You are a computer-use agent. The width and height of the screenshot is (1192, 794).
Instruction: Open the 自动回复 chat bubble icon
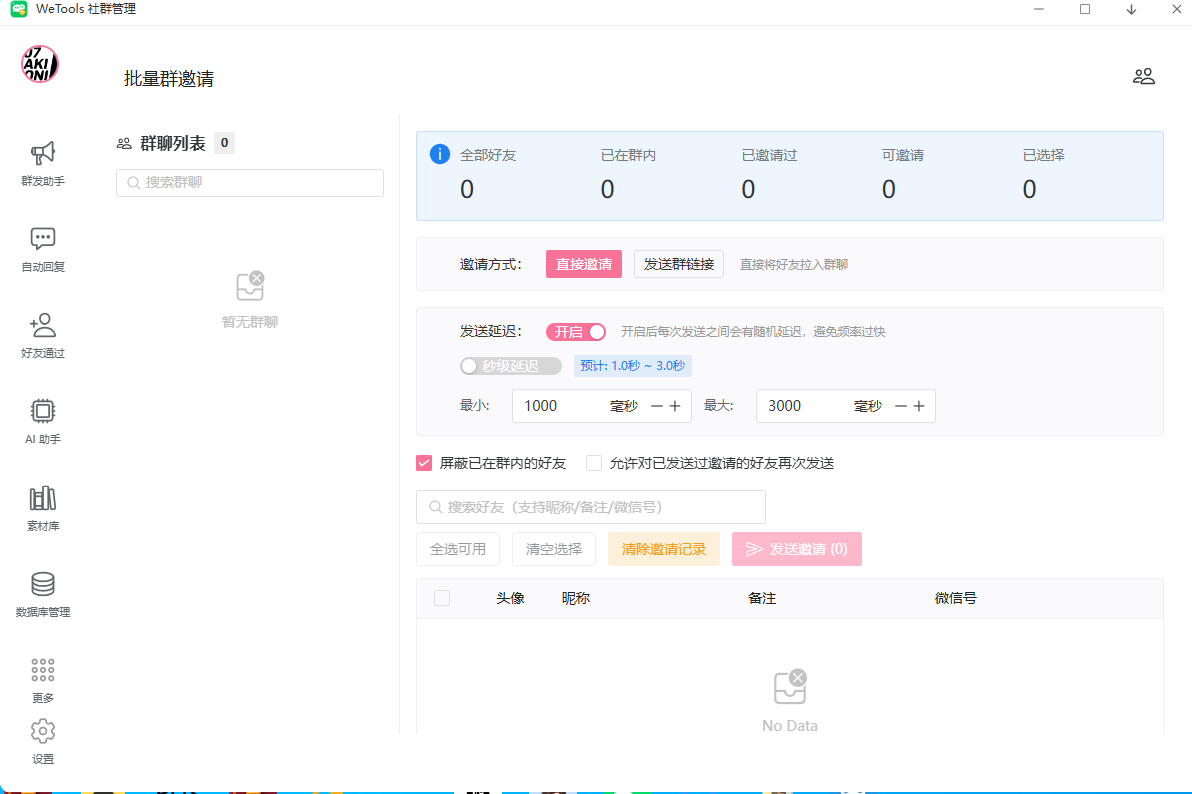(x=43, y=239)
